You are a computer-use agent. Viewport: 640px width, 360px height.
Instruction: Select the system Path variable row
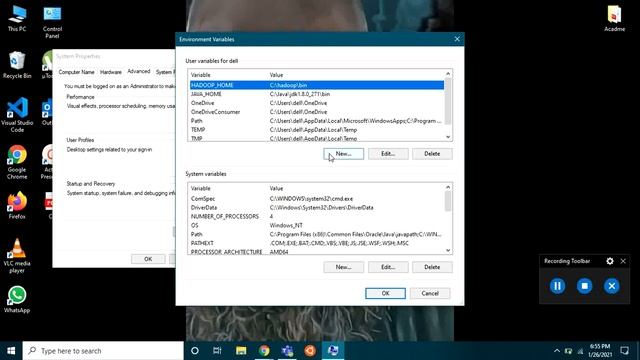(317, 234)
